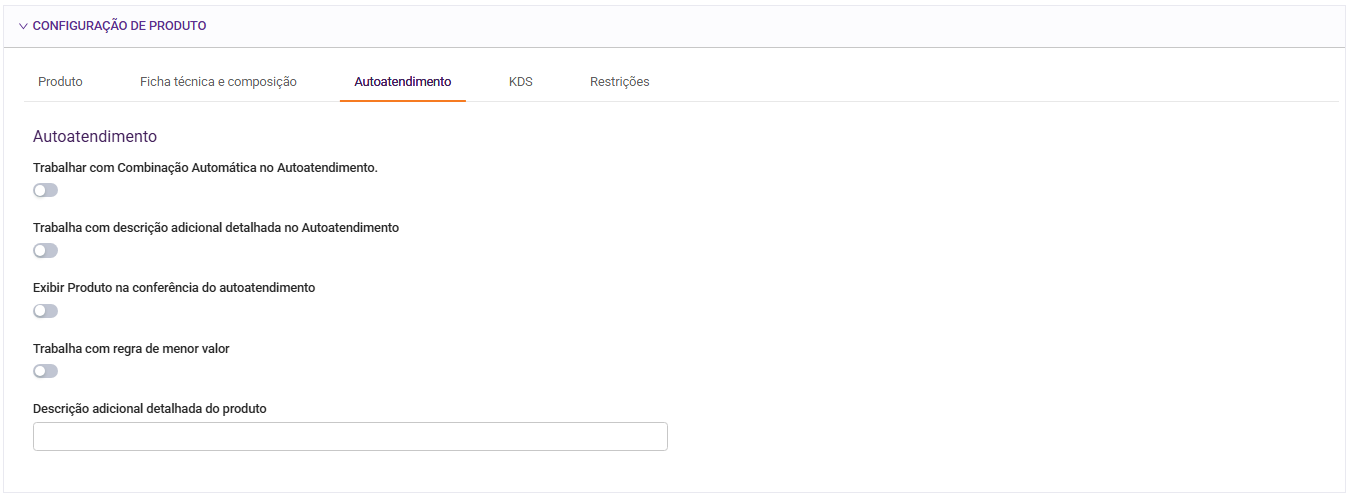1351x494 pixels.
Task: Click the Trabalhar com Combinação Automática label
Action: (x=205, y=168)
